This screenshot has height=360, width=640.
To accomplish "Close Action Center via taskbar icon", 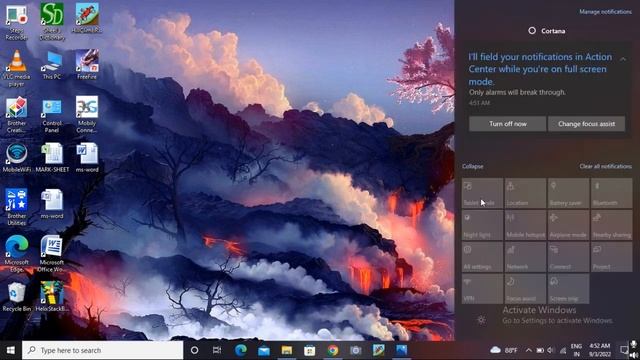I will point(624,350).
